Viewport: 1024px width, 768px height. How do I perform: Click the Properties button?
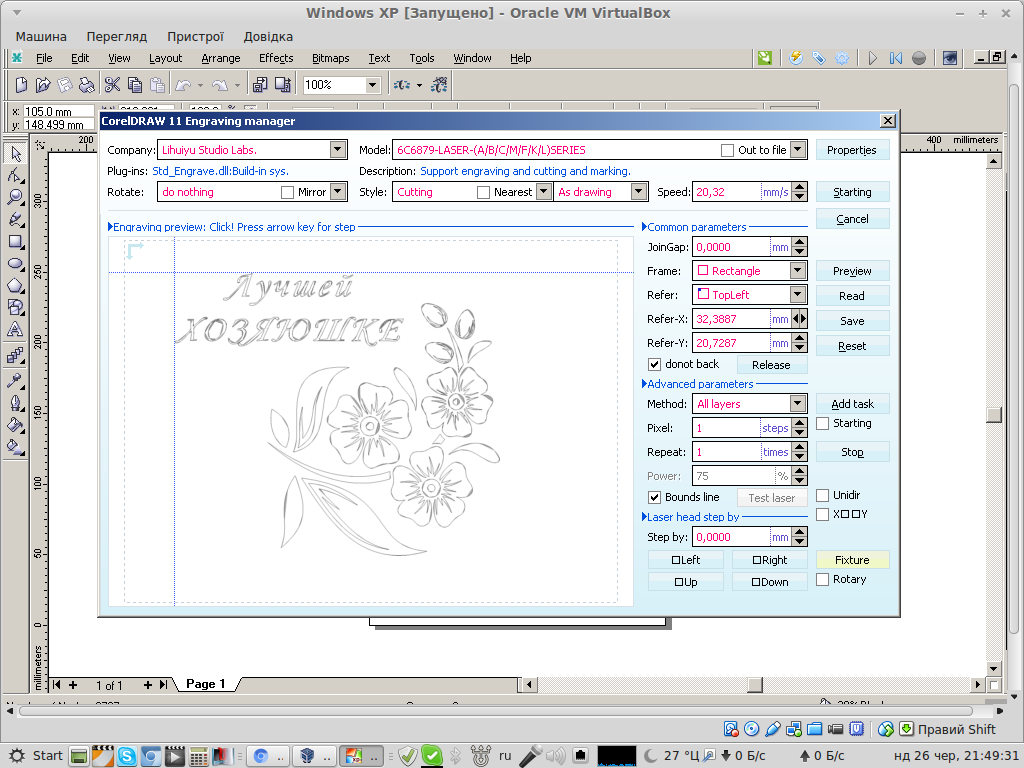tap(852, 150)
